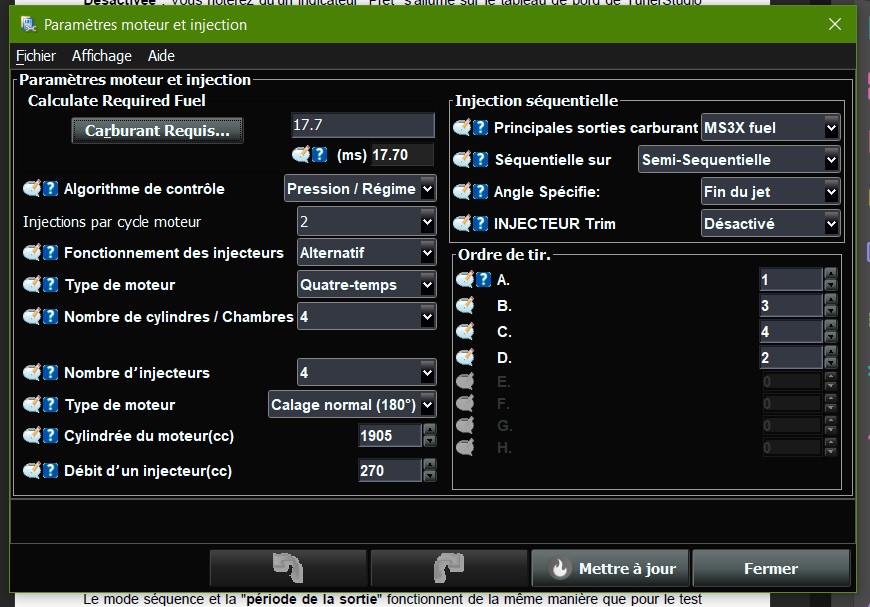Click the Débit d'un injecteur input field
The height and width of the screenshot is (607, 870).
[389, 470]
